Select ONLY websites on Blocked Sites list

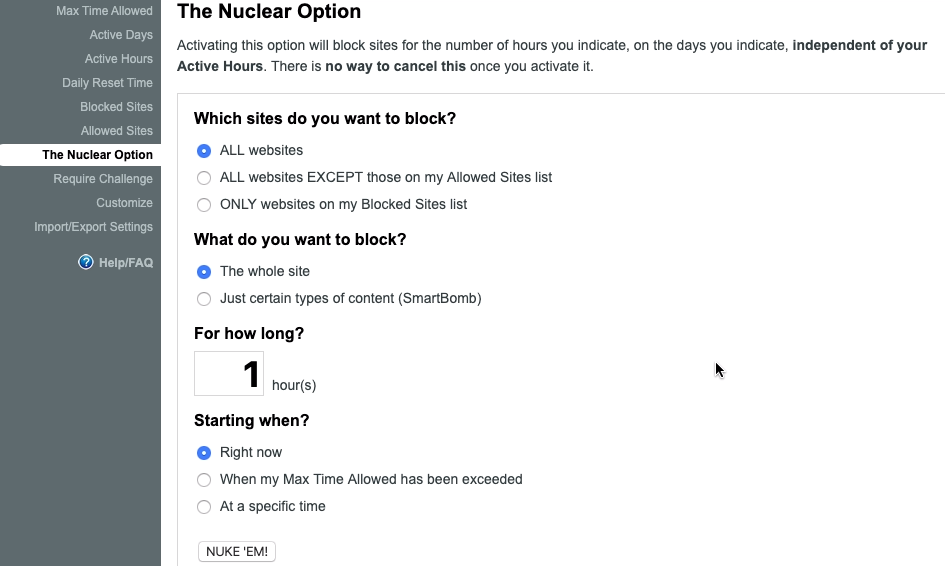[x=204, y=205]
